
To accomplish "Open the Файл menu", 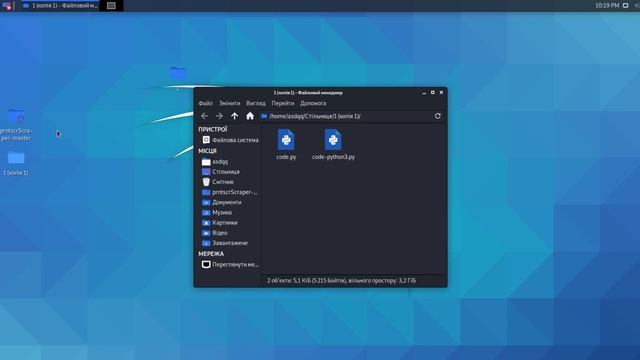I will [x=205, y=103].
